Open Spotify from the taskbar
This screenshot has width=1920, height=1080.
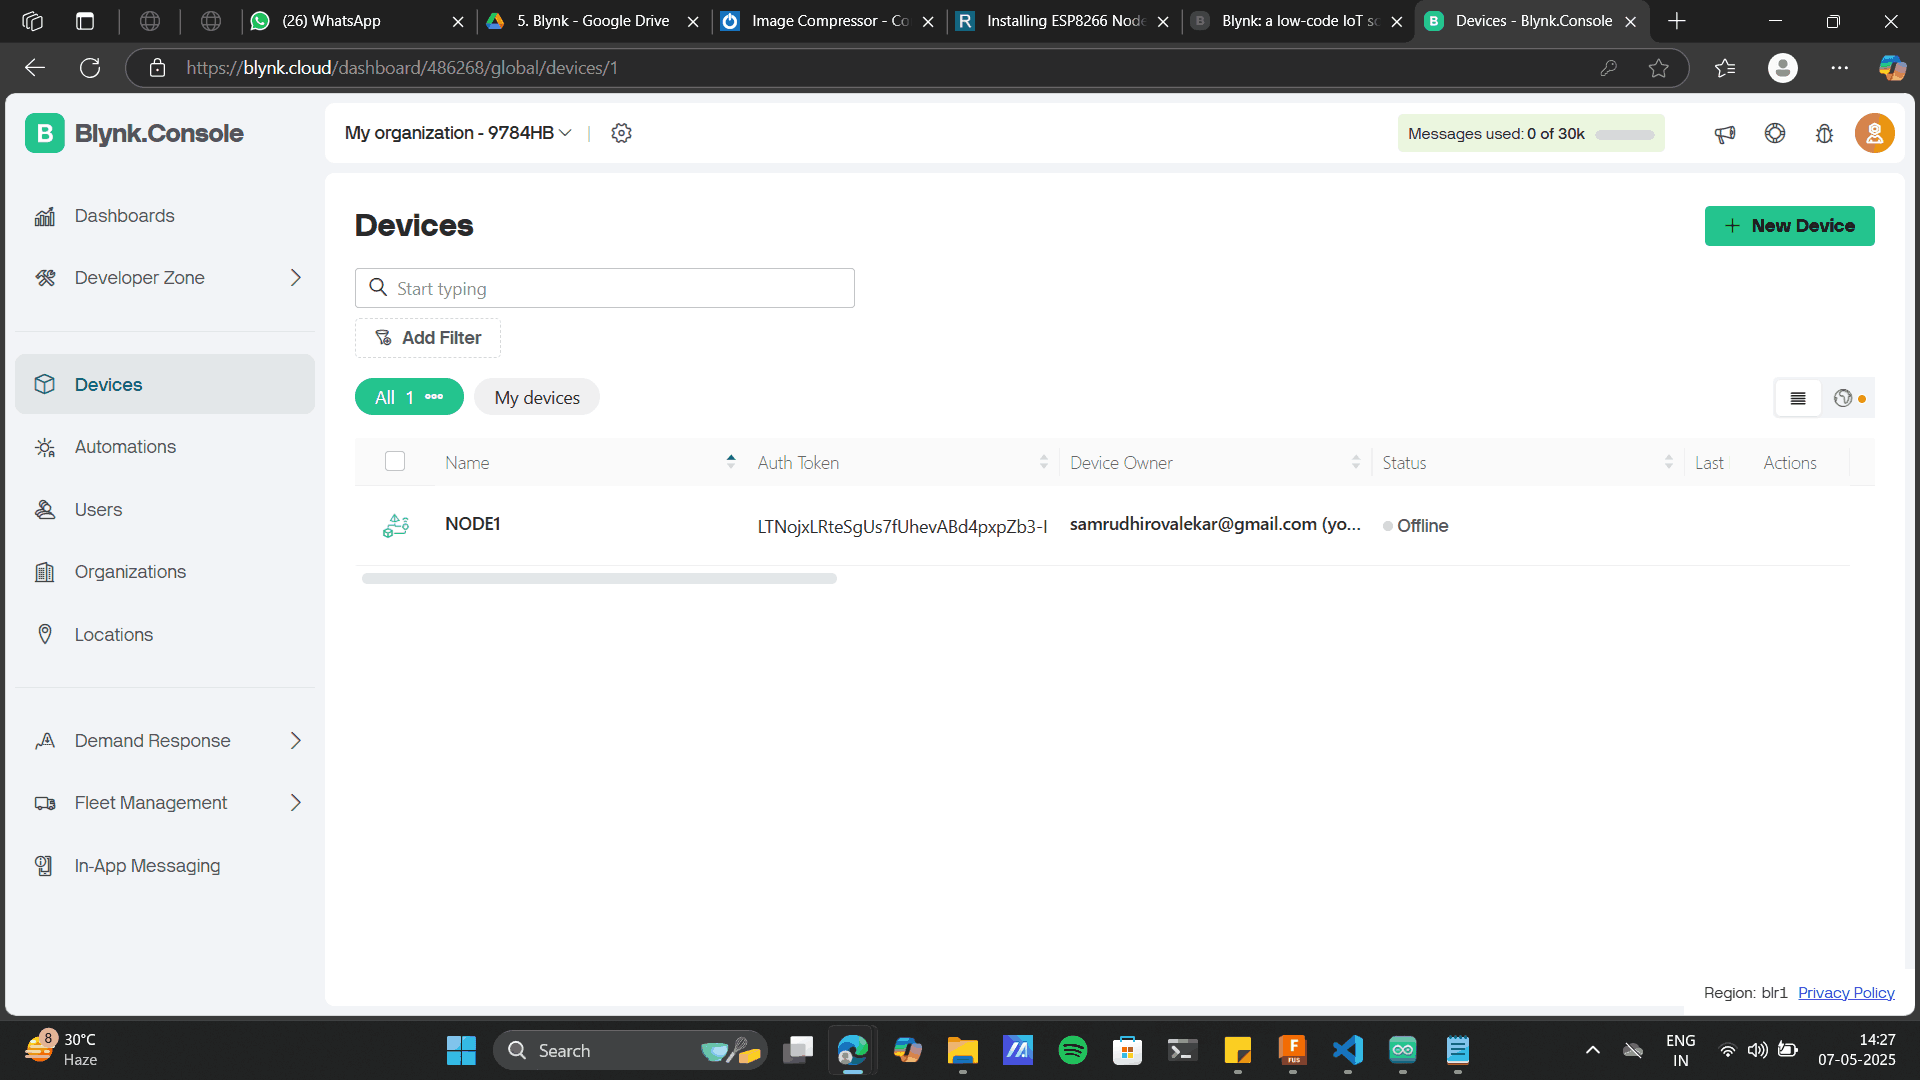(x=1073, y=1050)
